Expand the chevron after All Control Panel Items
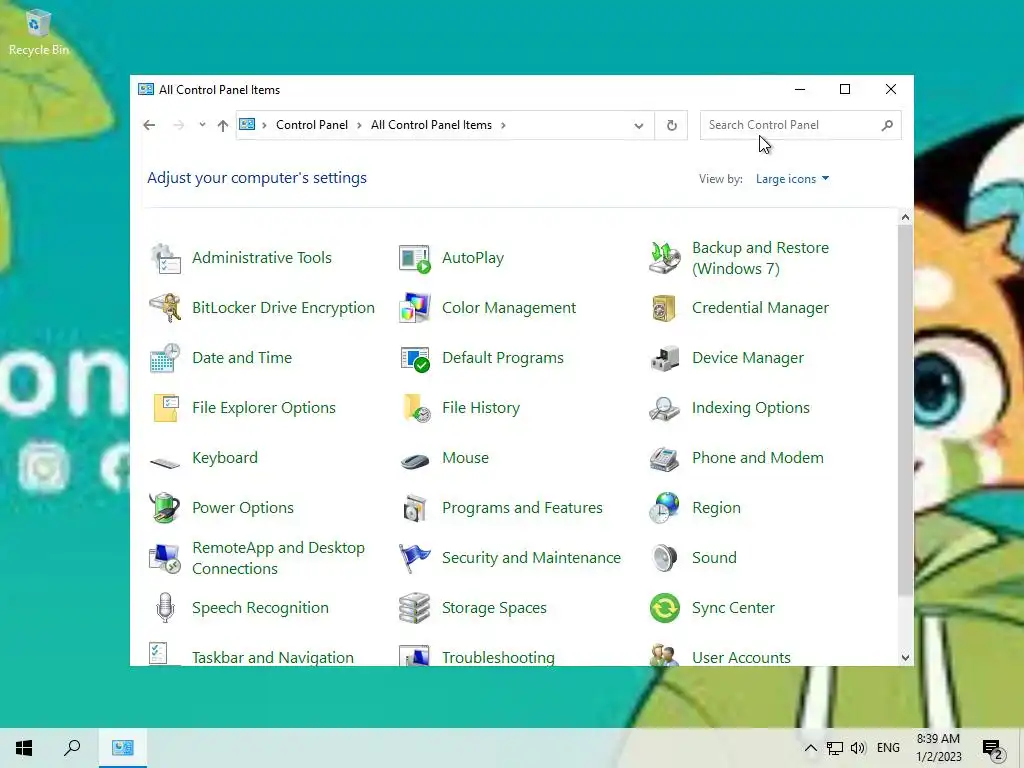 503,125
